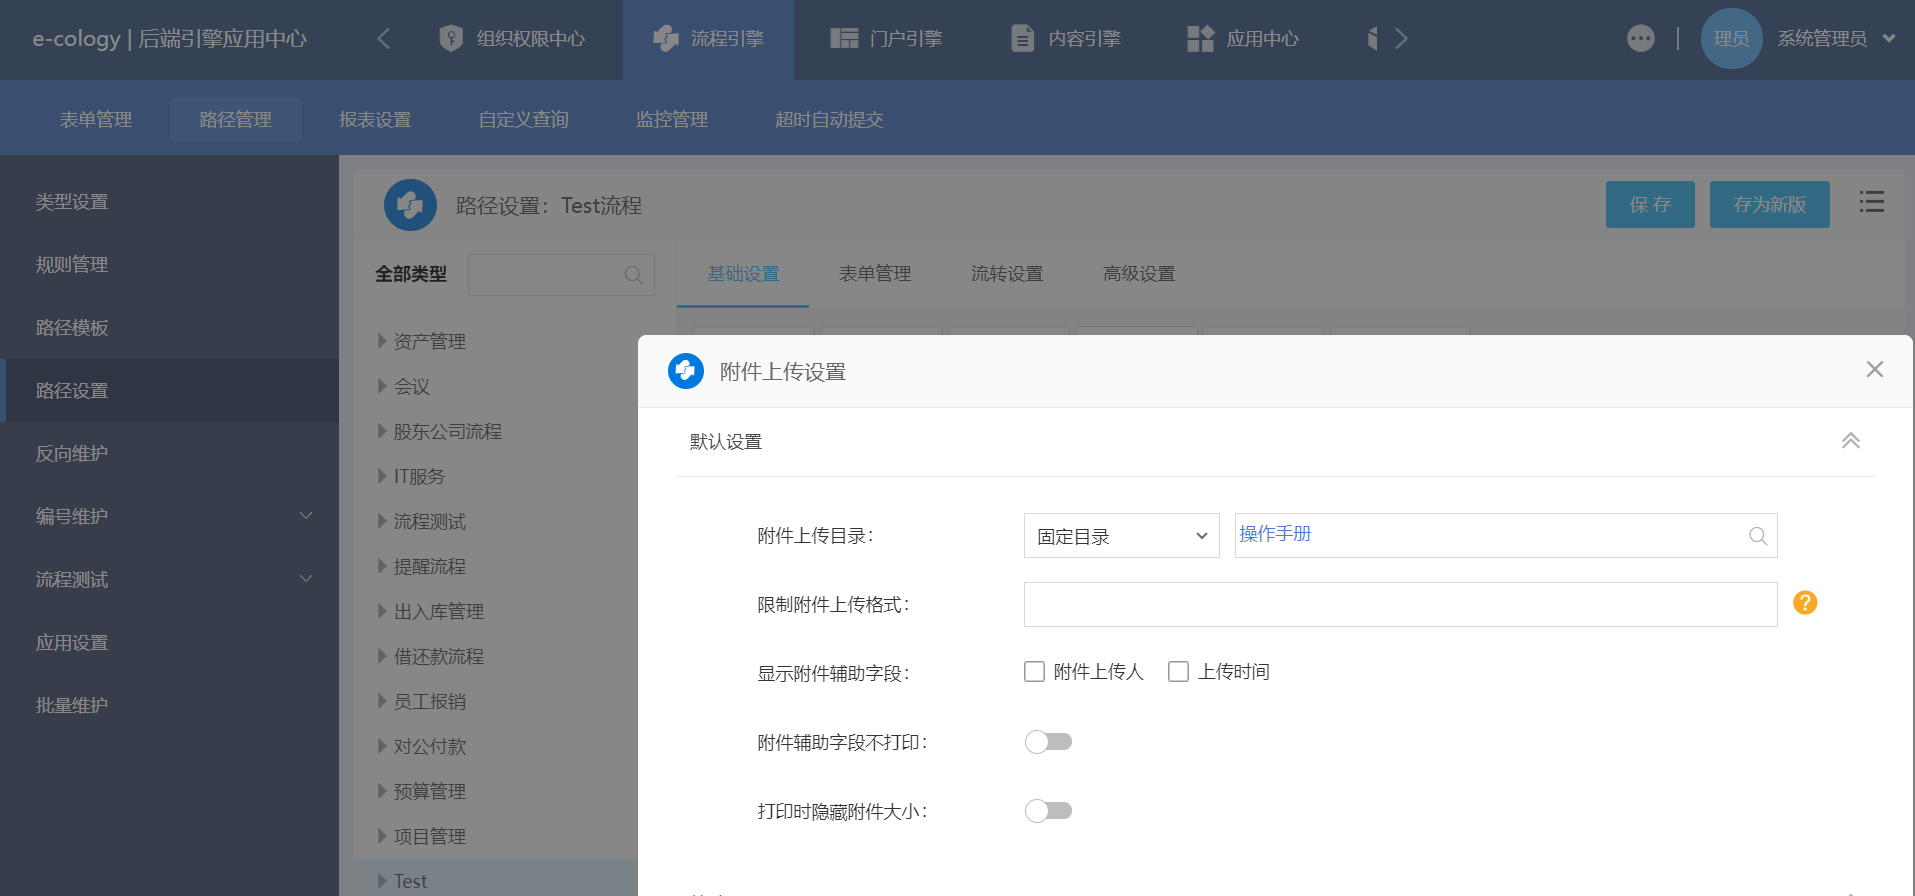Switch to the 流转设置 tab
The image size is (1915, 896).
pyautogui.click(x=1007, y=274)
